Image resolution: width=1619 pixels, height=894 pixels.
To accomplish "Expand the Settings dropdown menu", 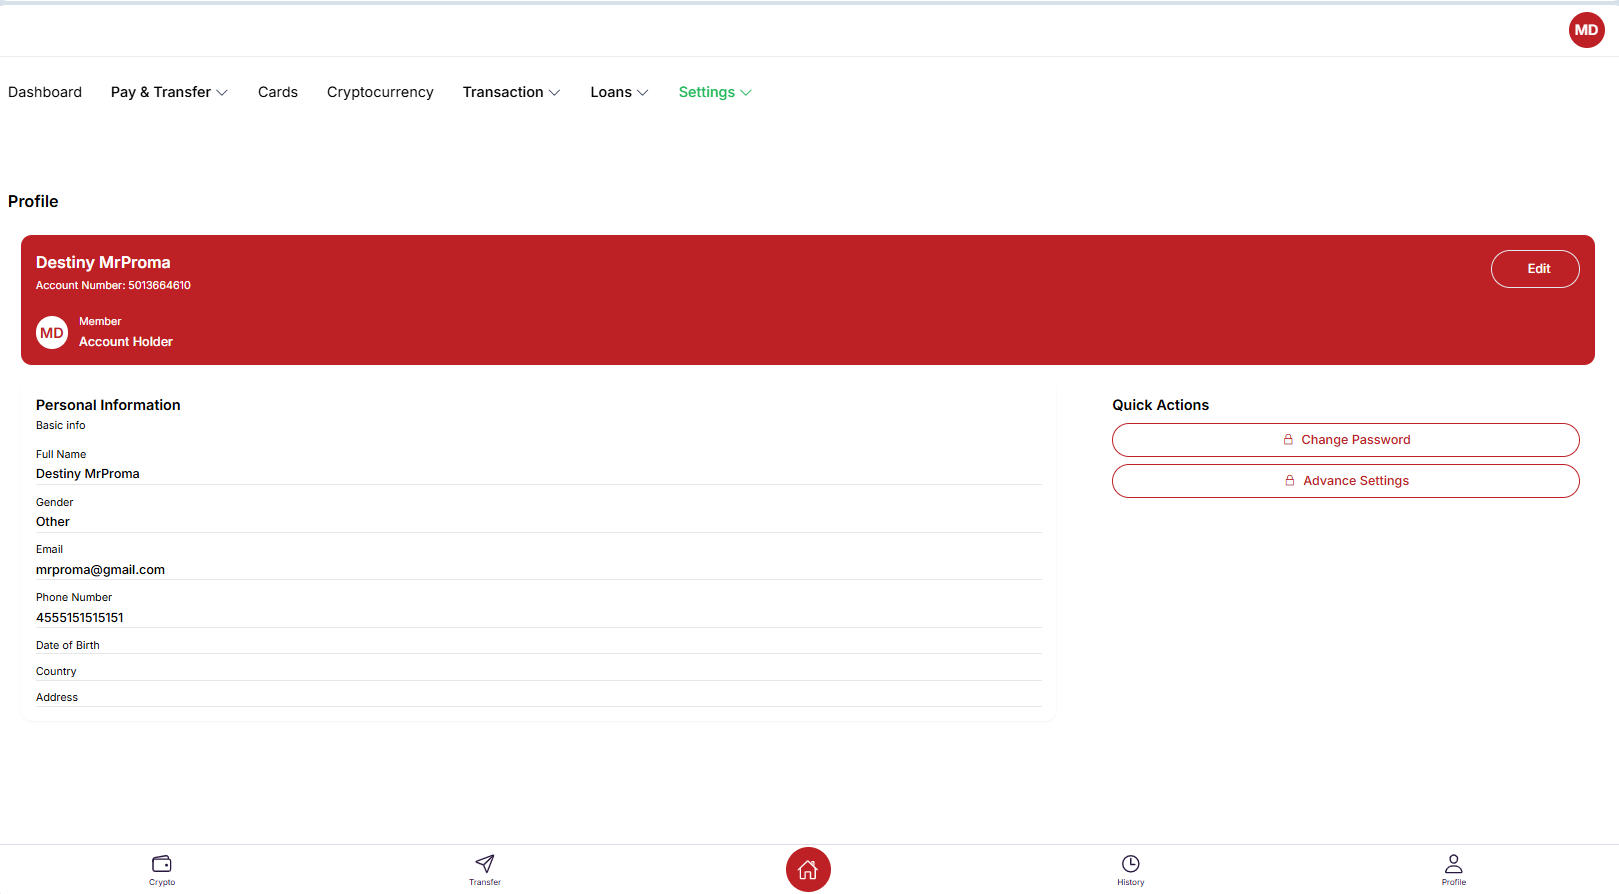I will coord(715,92).
